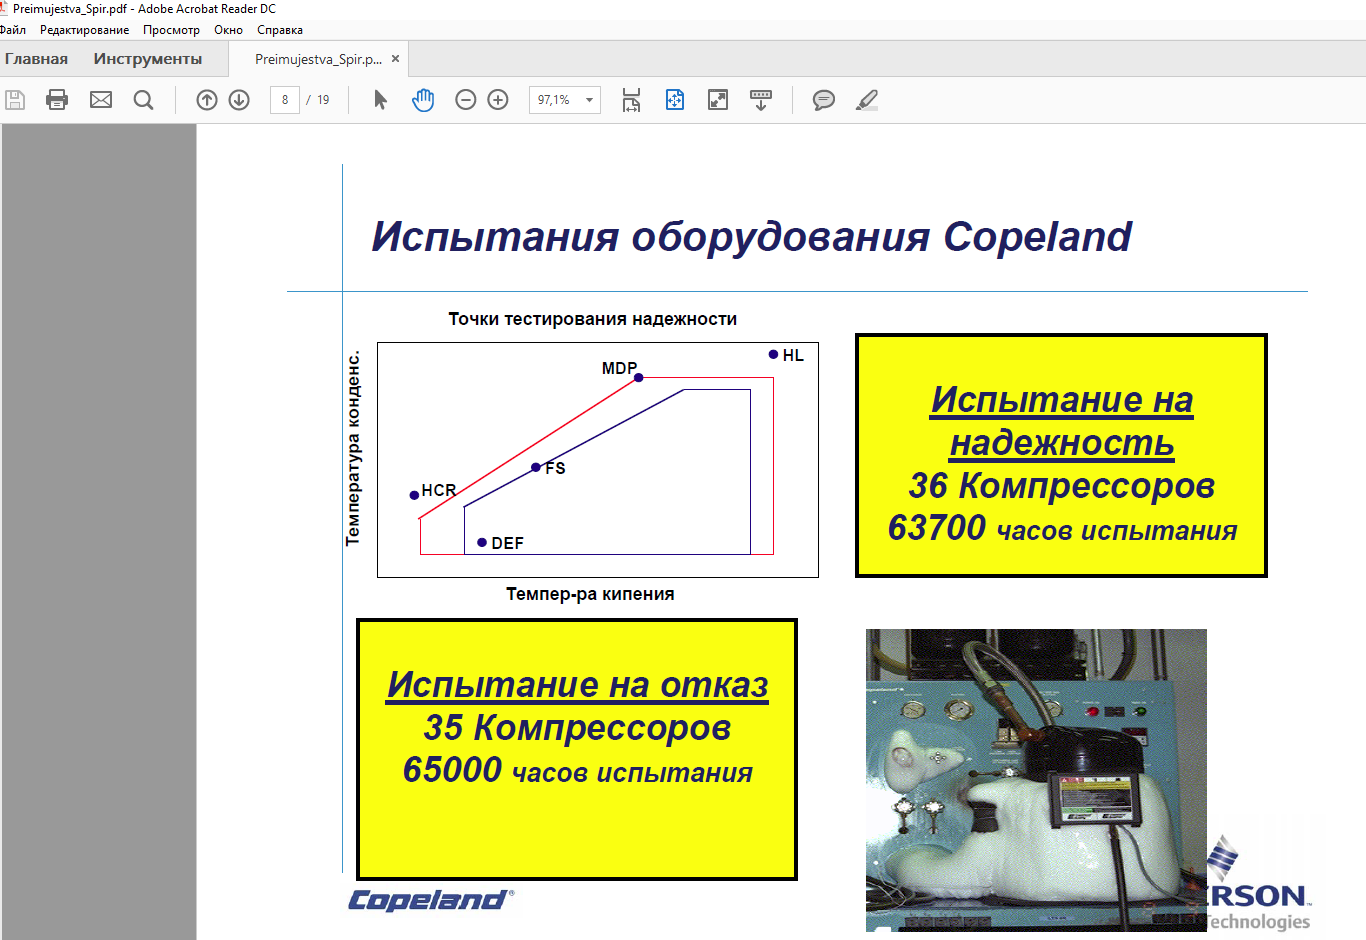This screenshot has width=1366, height=940.
Task: Open the Окно menu
Action: pos(228,30)
